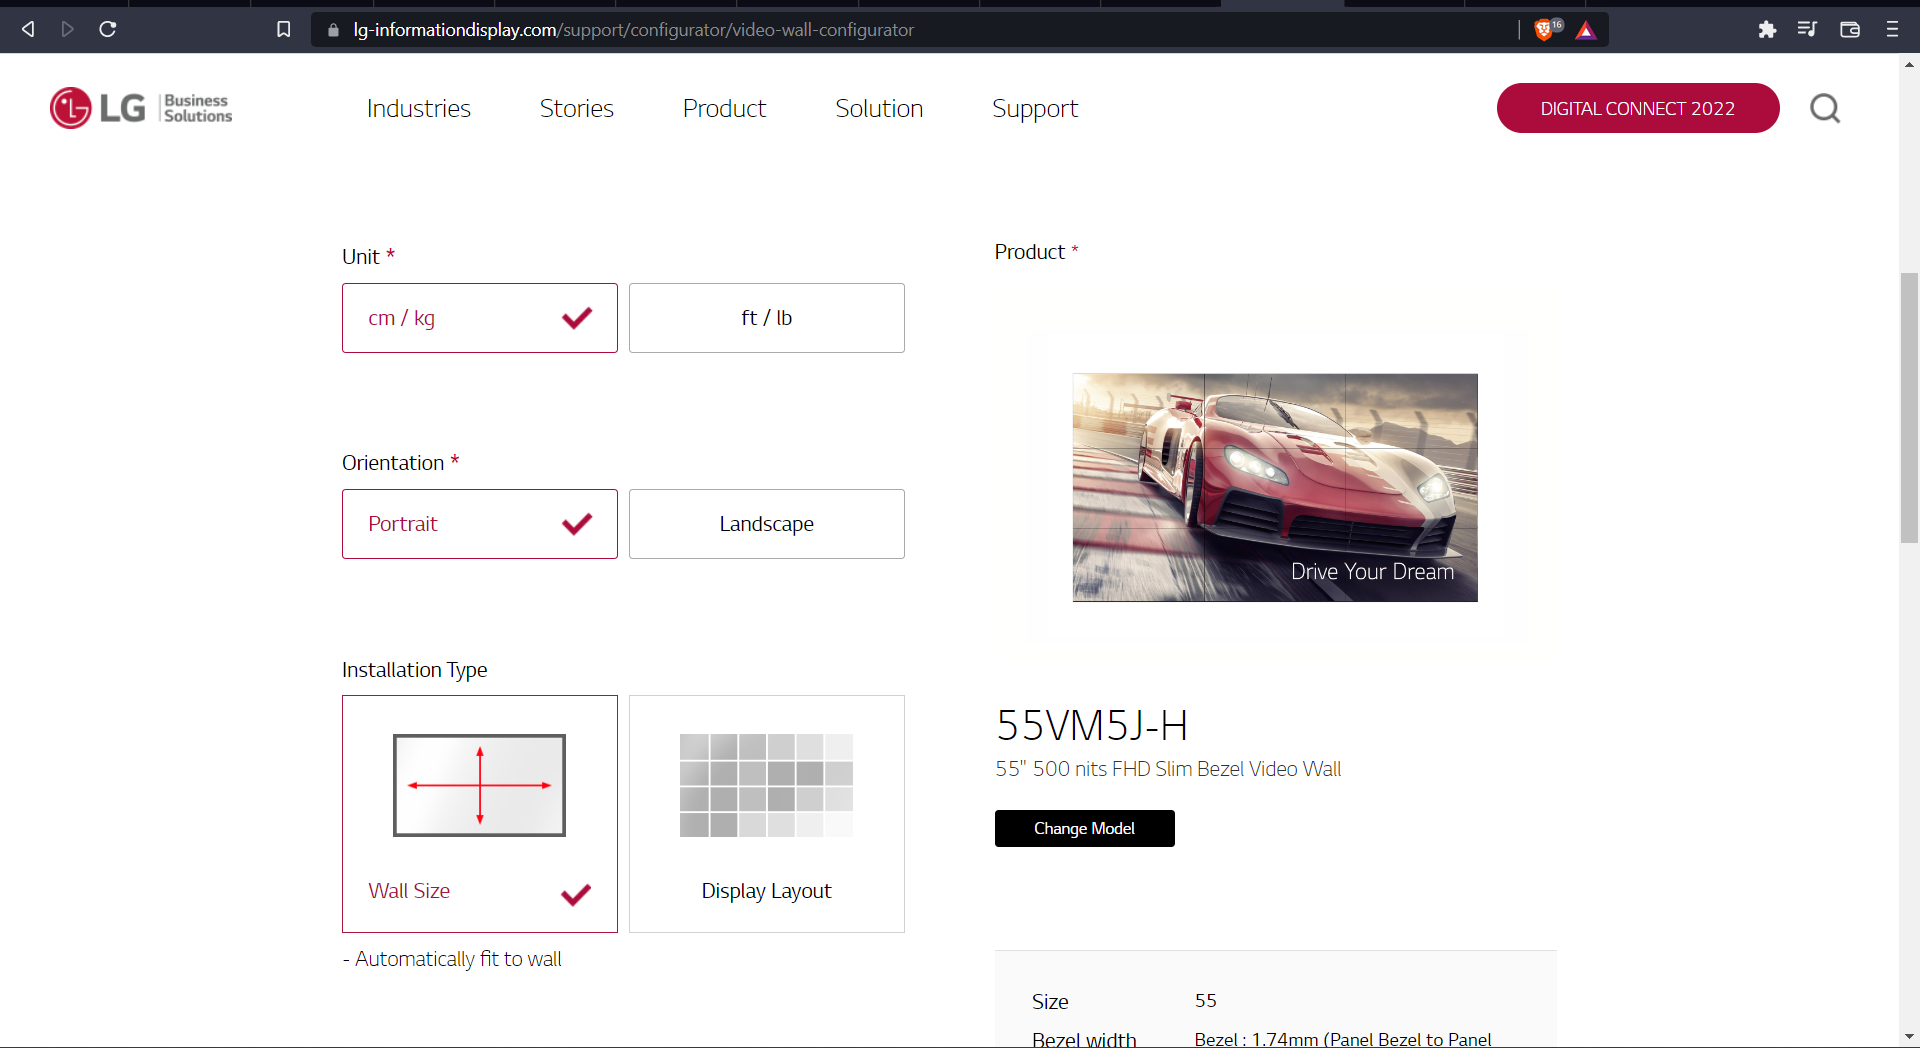
Task: Click the 55VM5J-H model name
Action: point(1092,725)
